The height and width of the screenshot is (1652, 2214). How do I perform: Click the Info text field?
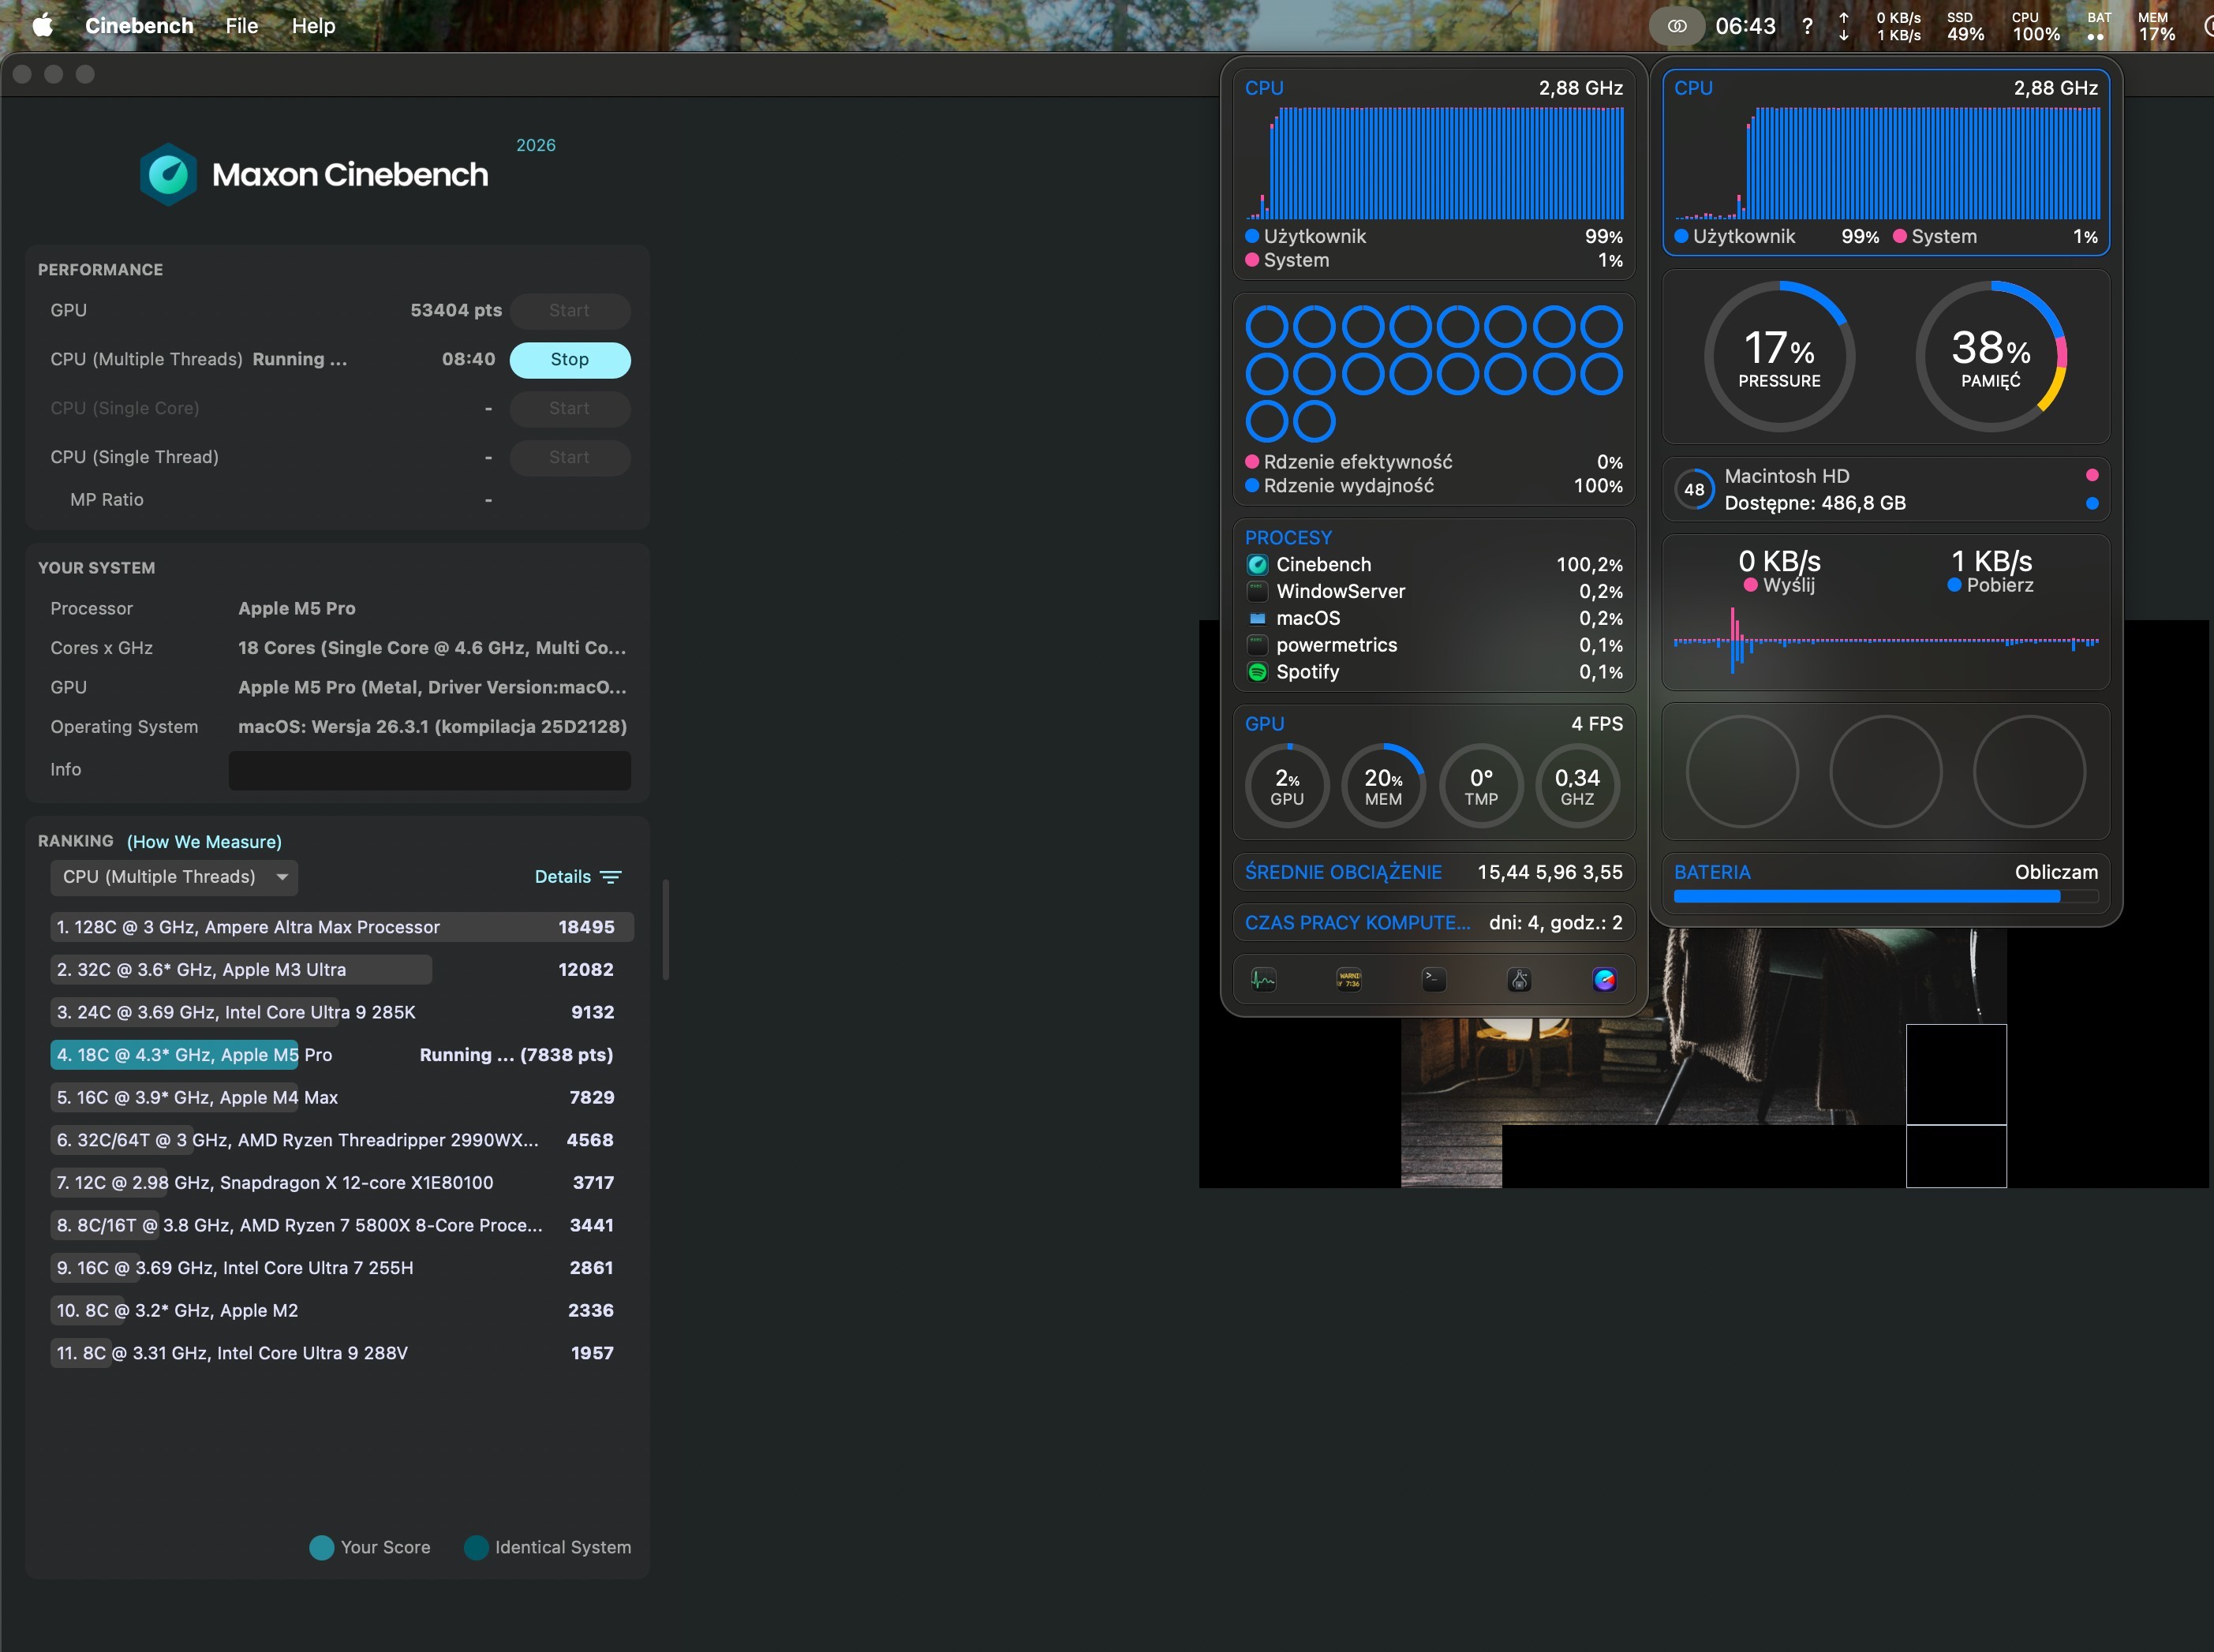point(429,770)
